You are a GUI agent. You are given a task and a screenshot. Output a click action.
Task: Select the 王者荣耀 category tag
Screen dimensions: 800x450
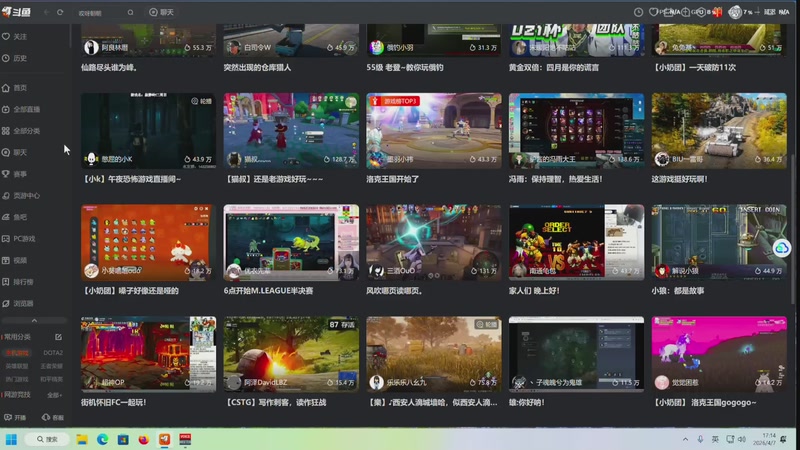[52, 366]
